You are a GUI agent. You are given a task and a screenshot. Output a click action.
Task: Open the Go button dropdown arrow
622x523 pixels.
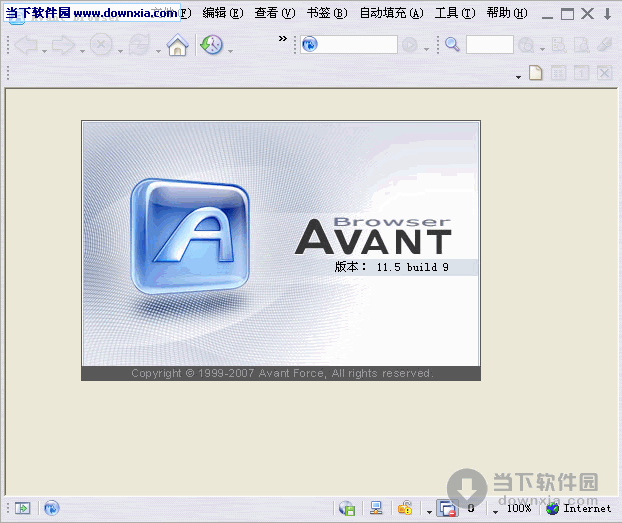(x=426, y=50)
